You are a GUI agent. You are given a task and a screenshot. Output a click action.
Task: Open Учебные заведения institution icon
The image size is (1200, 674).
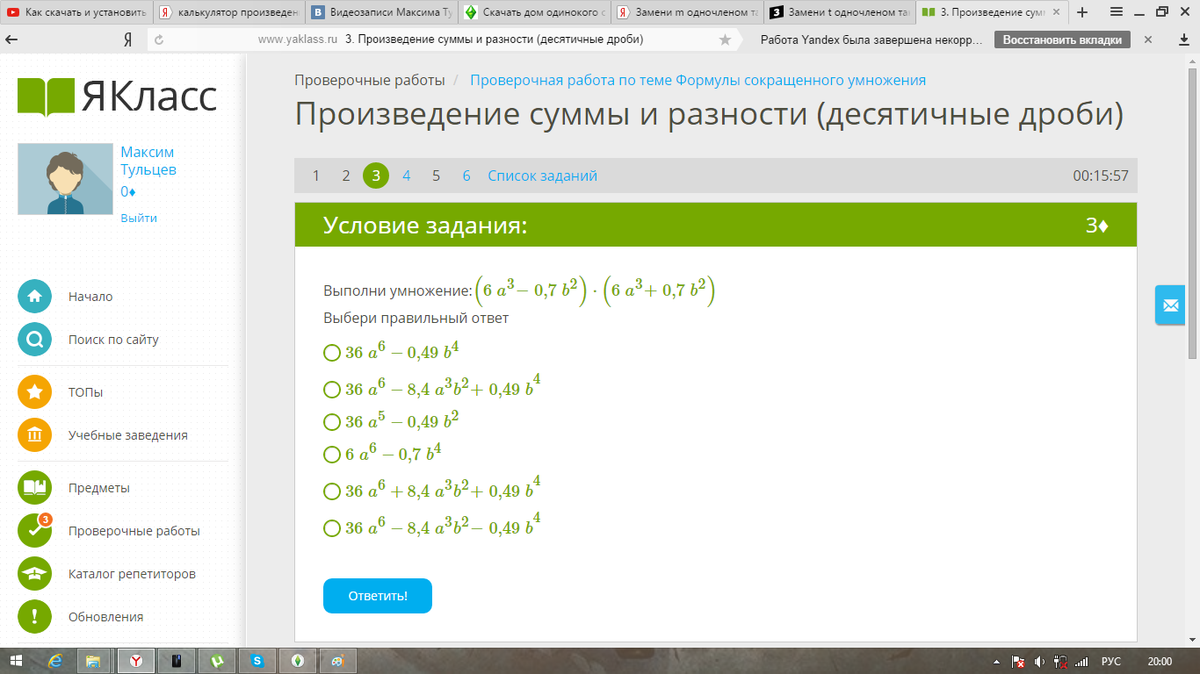click(35, 435)
